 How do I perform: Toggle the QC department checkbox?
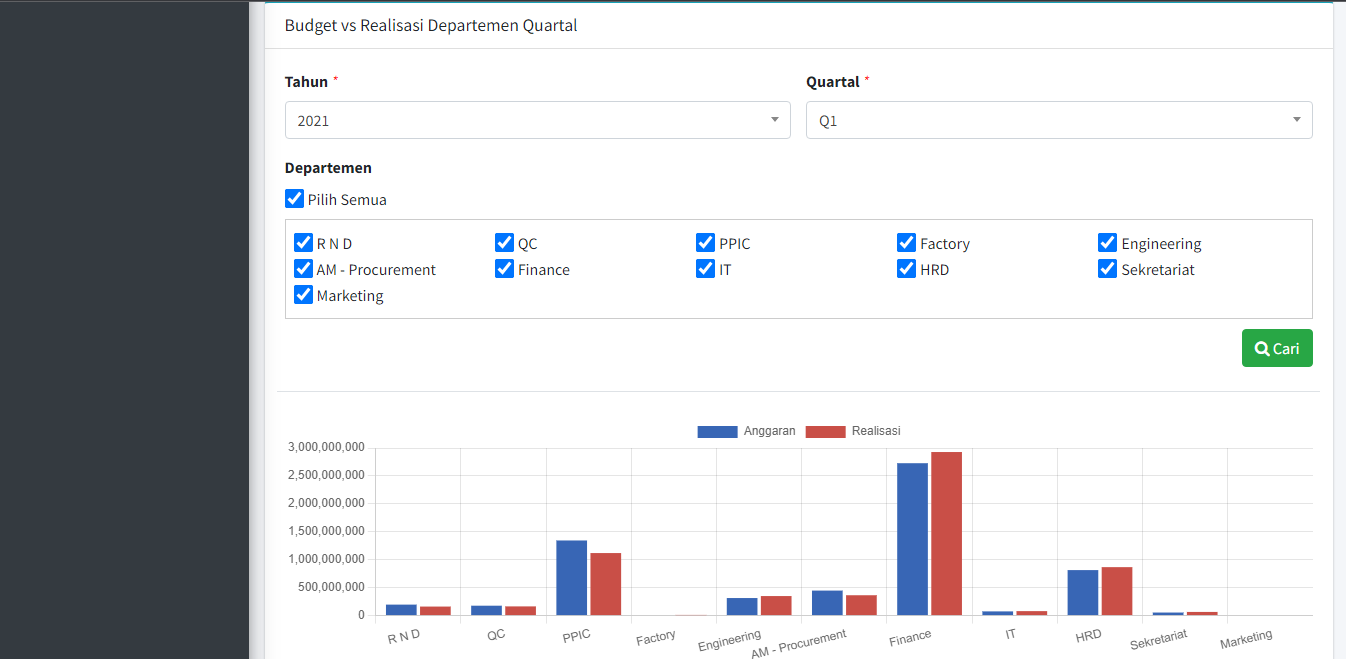coord(504,243)
